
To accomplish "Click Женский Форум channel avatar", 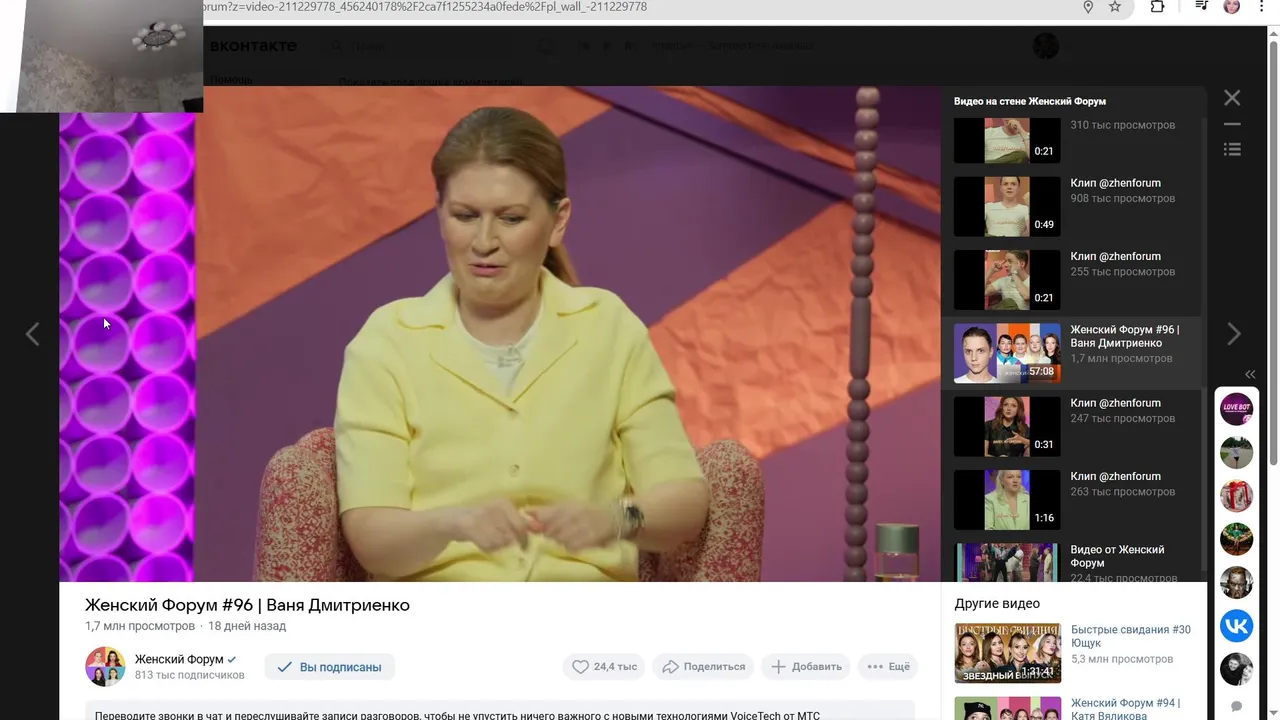I will tap(105, 667).
